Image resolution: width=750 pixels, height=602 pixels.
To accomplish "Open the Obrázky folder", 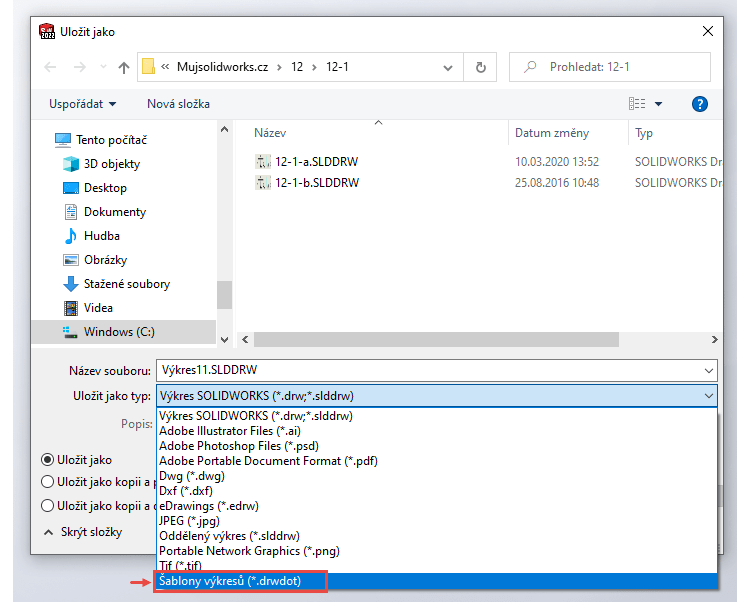I will [x=106, y=260].
